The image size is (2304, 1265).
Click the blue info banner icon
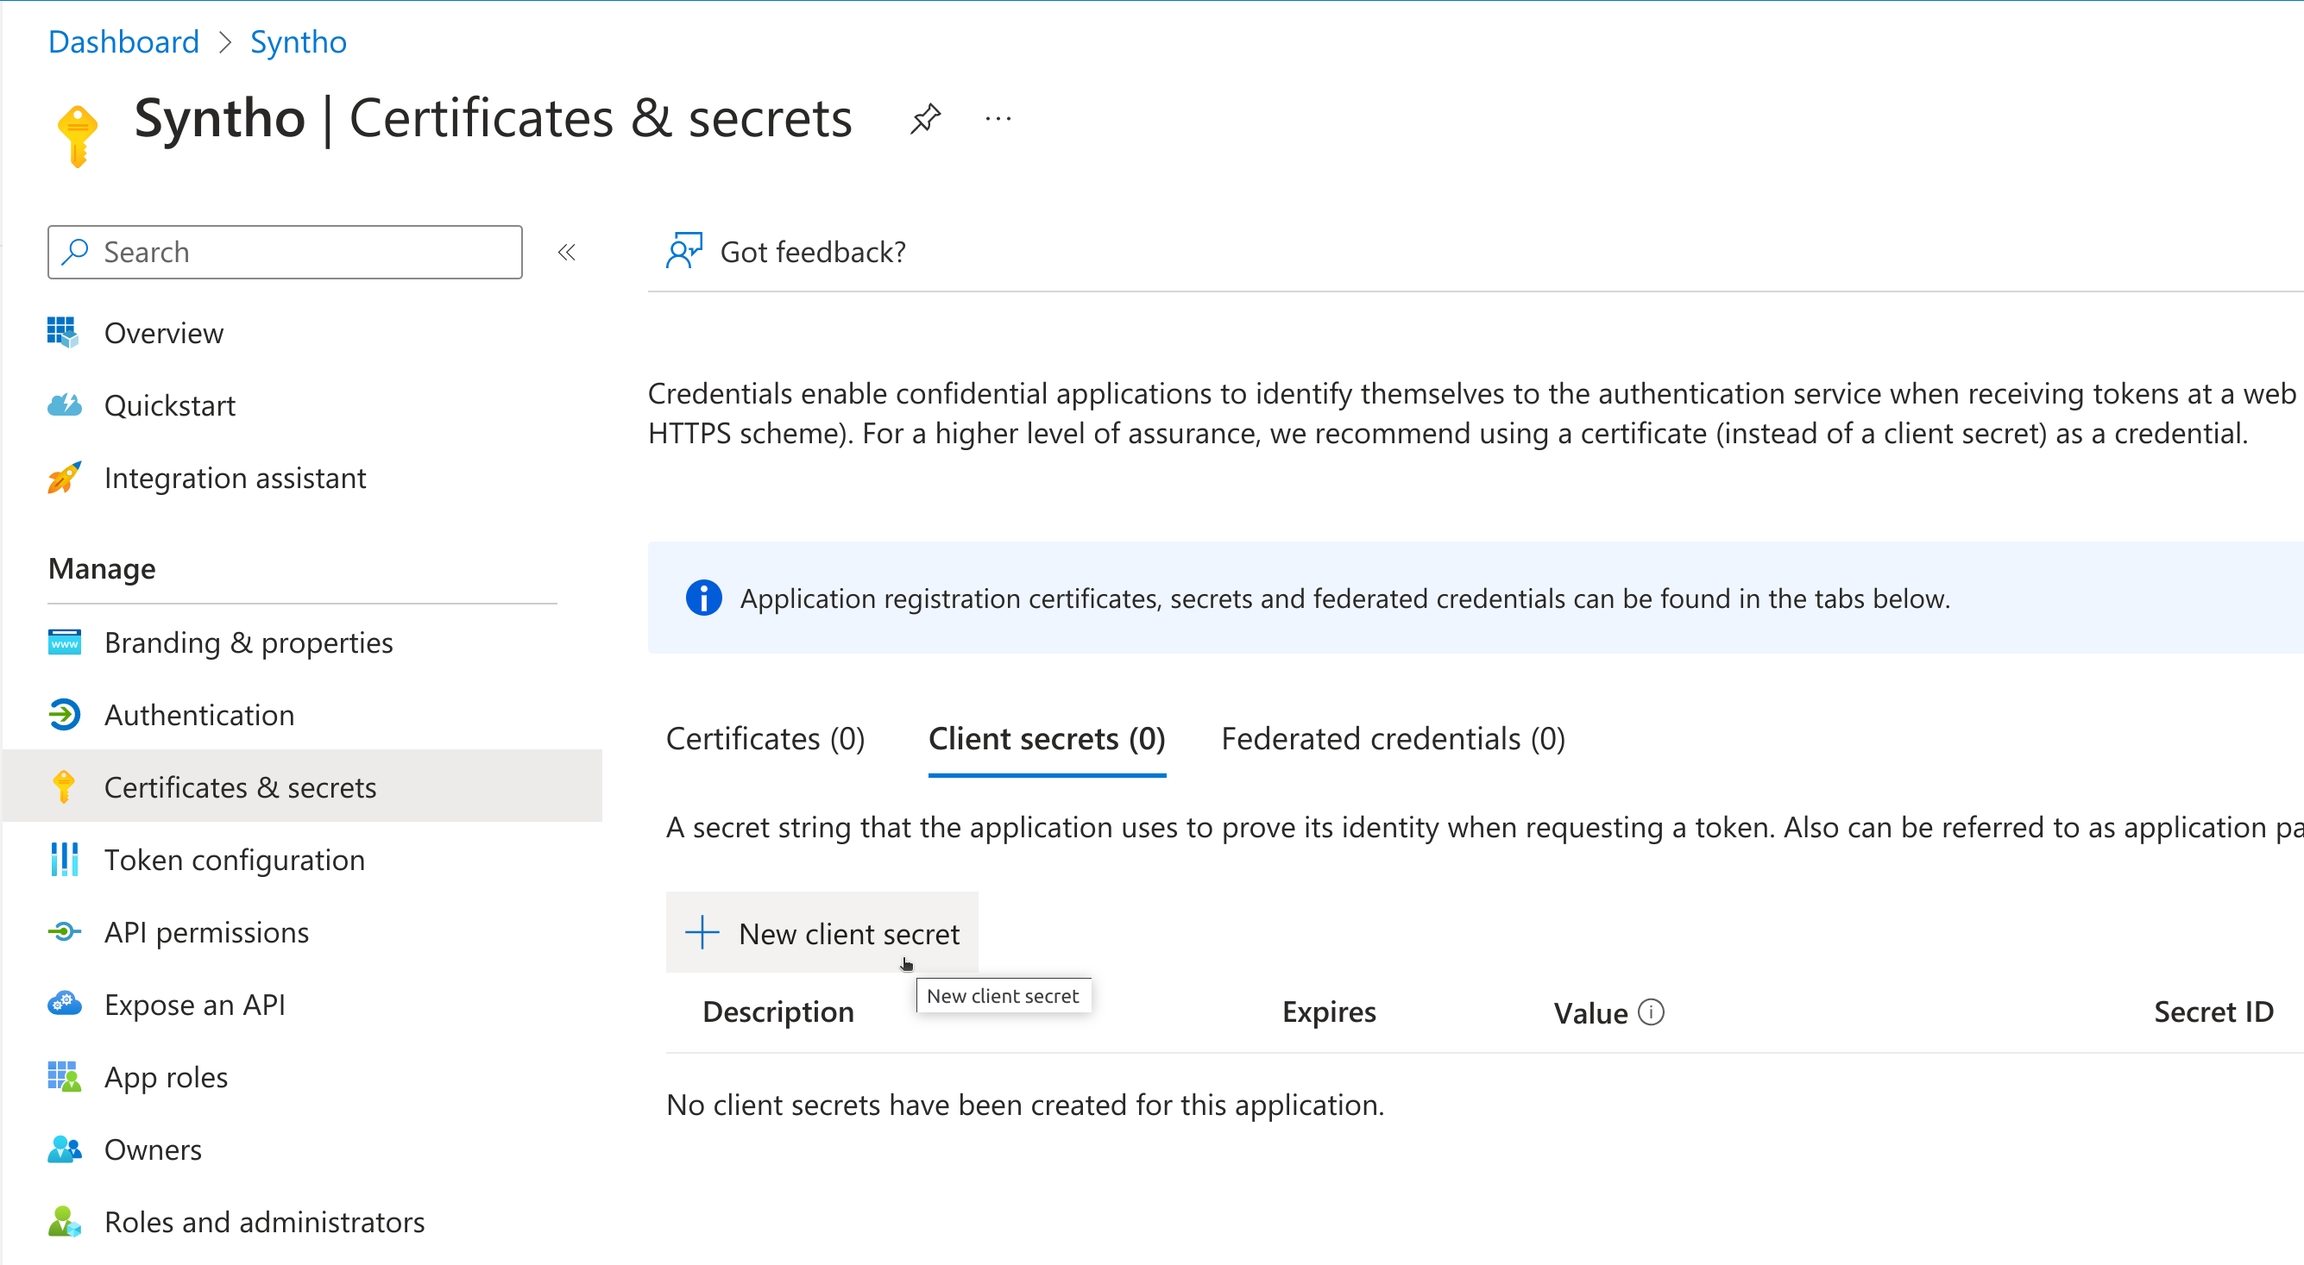pyautogui.click(x=703, y=598)
